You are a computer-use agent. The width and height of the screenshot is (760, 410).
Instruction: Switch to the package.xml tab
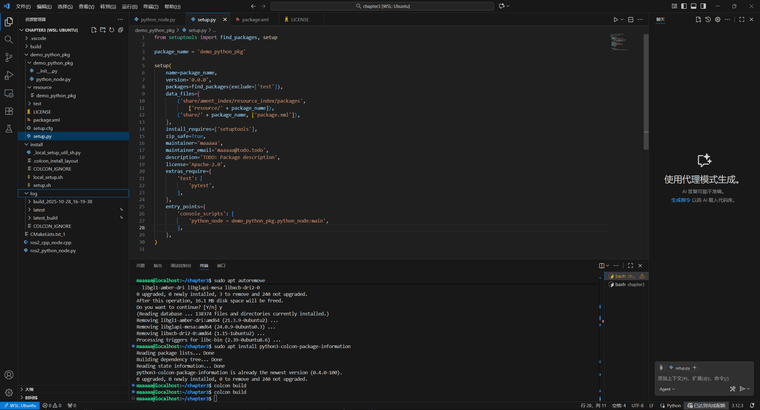click(253, 20)
